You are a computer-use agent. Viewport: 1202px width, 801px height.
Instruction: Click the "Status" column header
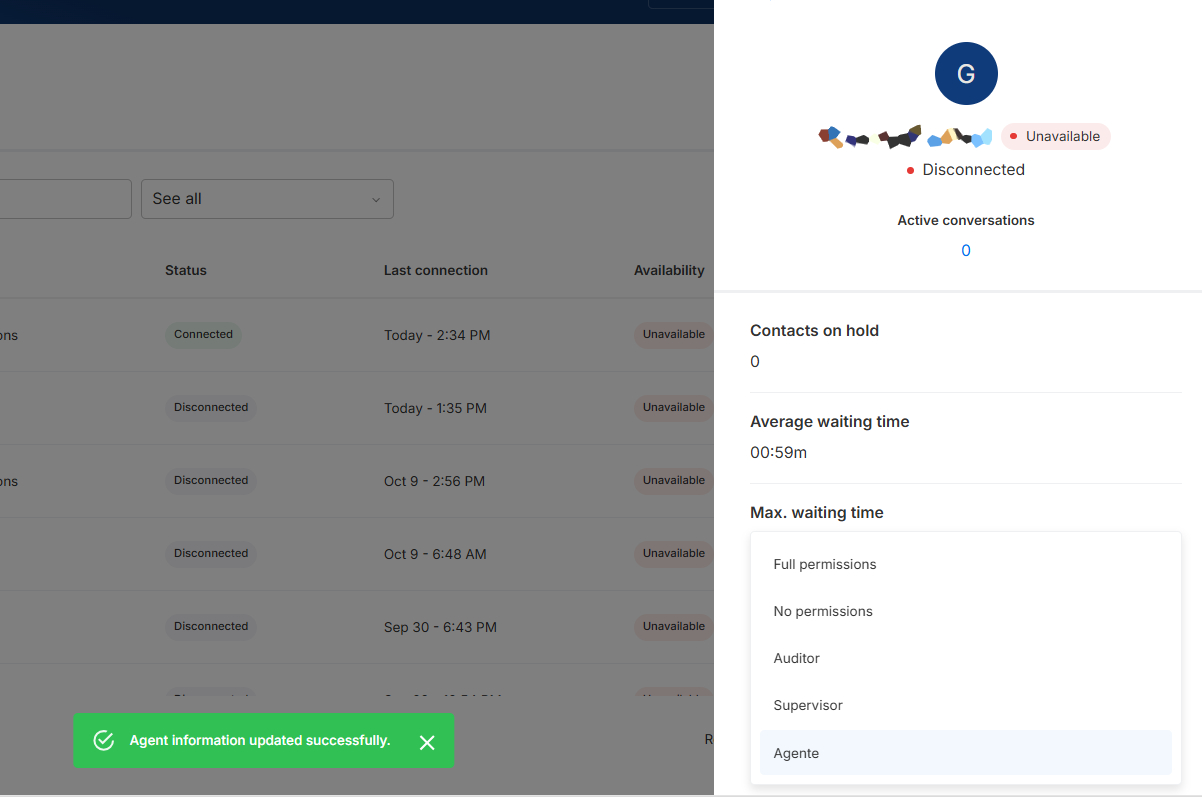tap(186, 270)
